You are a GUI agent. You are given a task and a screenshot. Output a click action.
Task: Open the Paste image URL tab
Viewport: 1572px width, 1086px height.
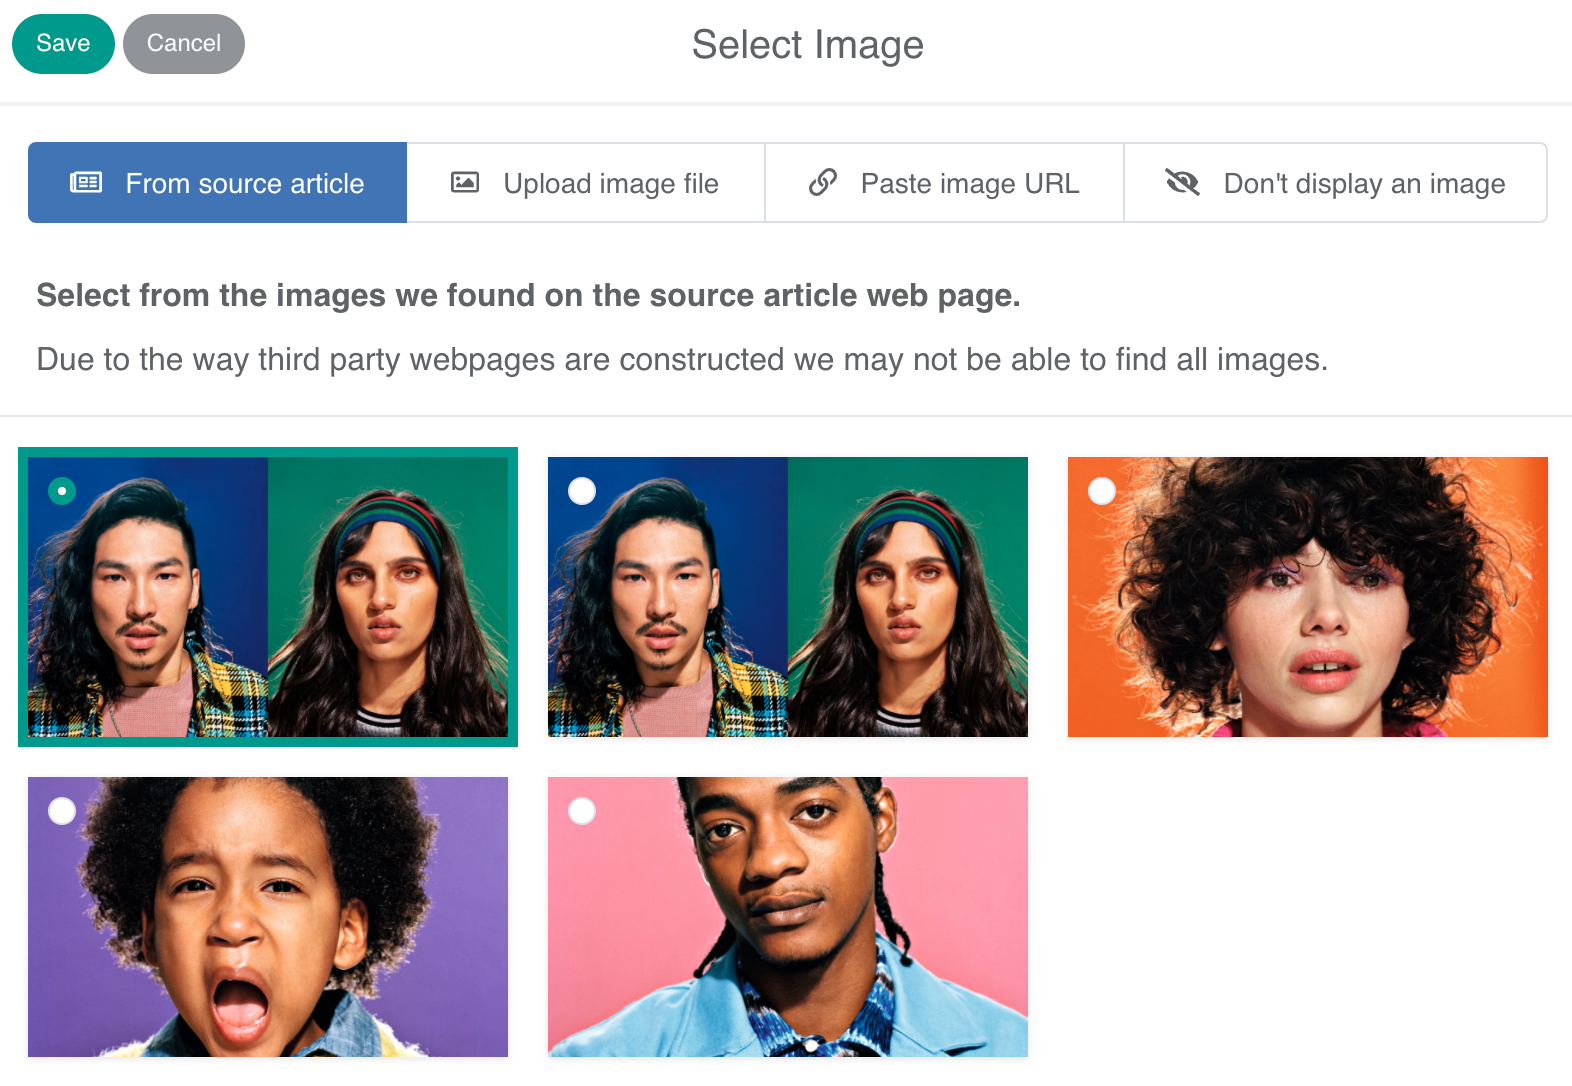[x=969, y=184]
